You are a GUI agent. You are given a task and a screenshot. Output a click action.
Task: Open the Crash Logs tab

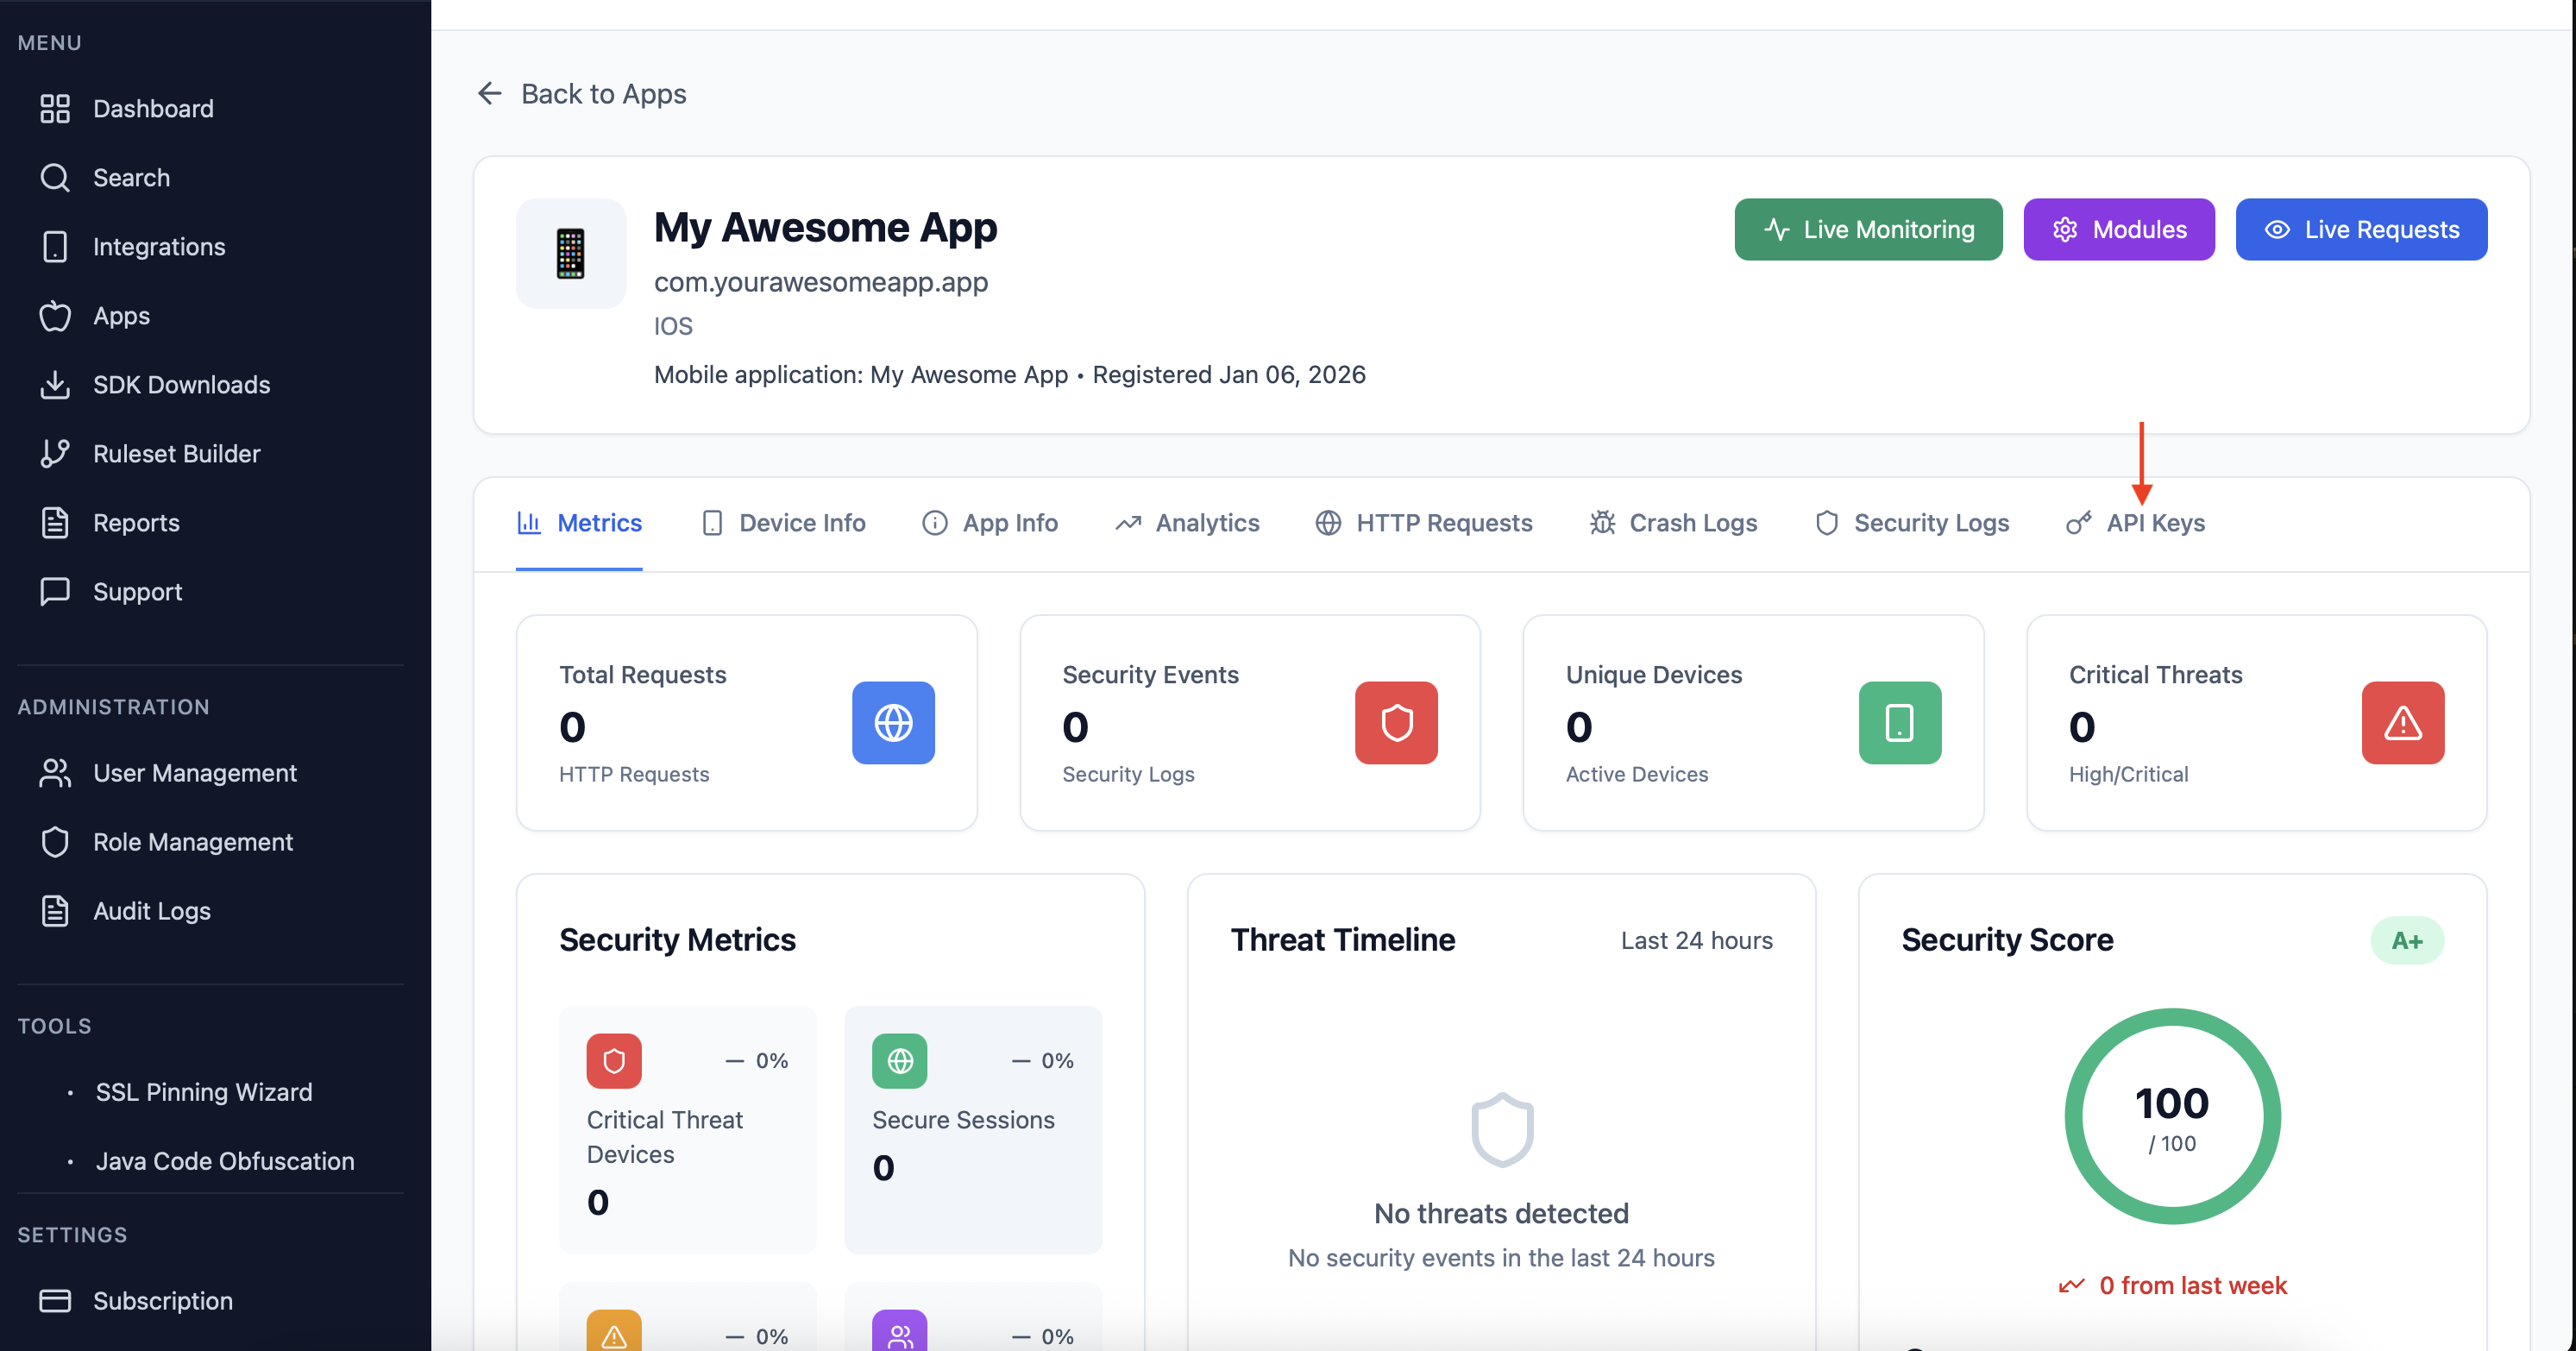[1673, 523]
